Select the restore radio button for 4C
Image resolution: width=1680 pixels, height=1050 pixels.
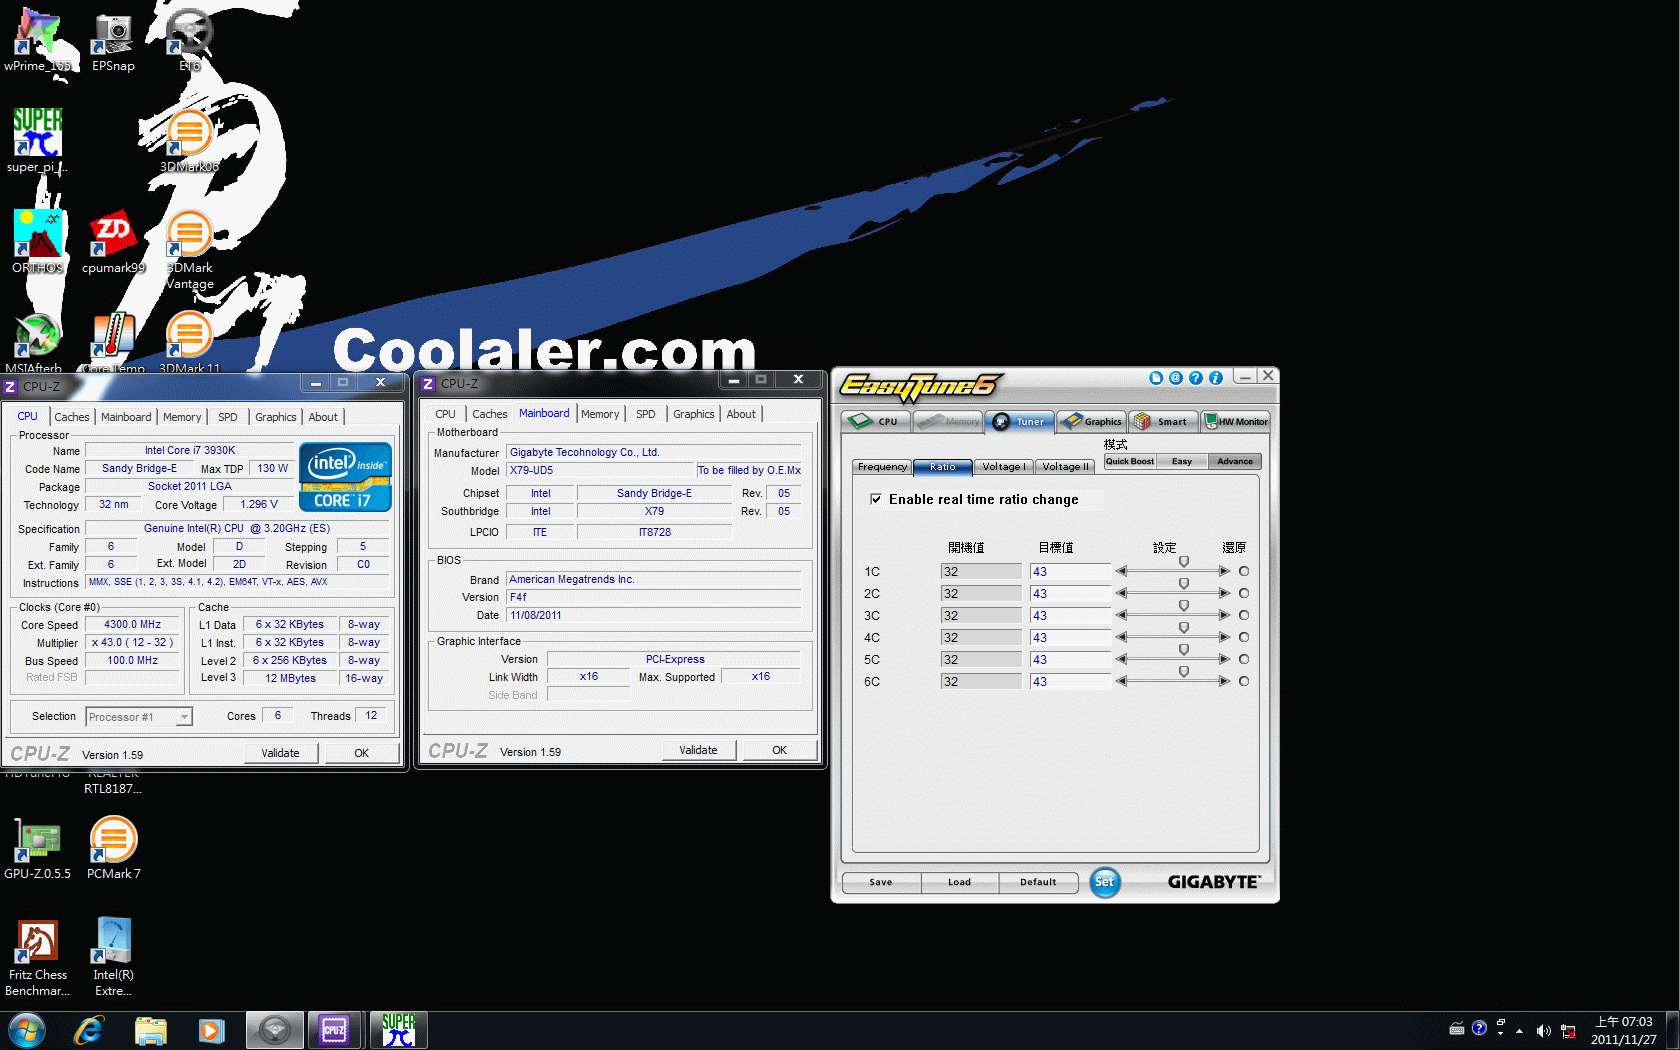click(x=1244, y=637)
